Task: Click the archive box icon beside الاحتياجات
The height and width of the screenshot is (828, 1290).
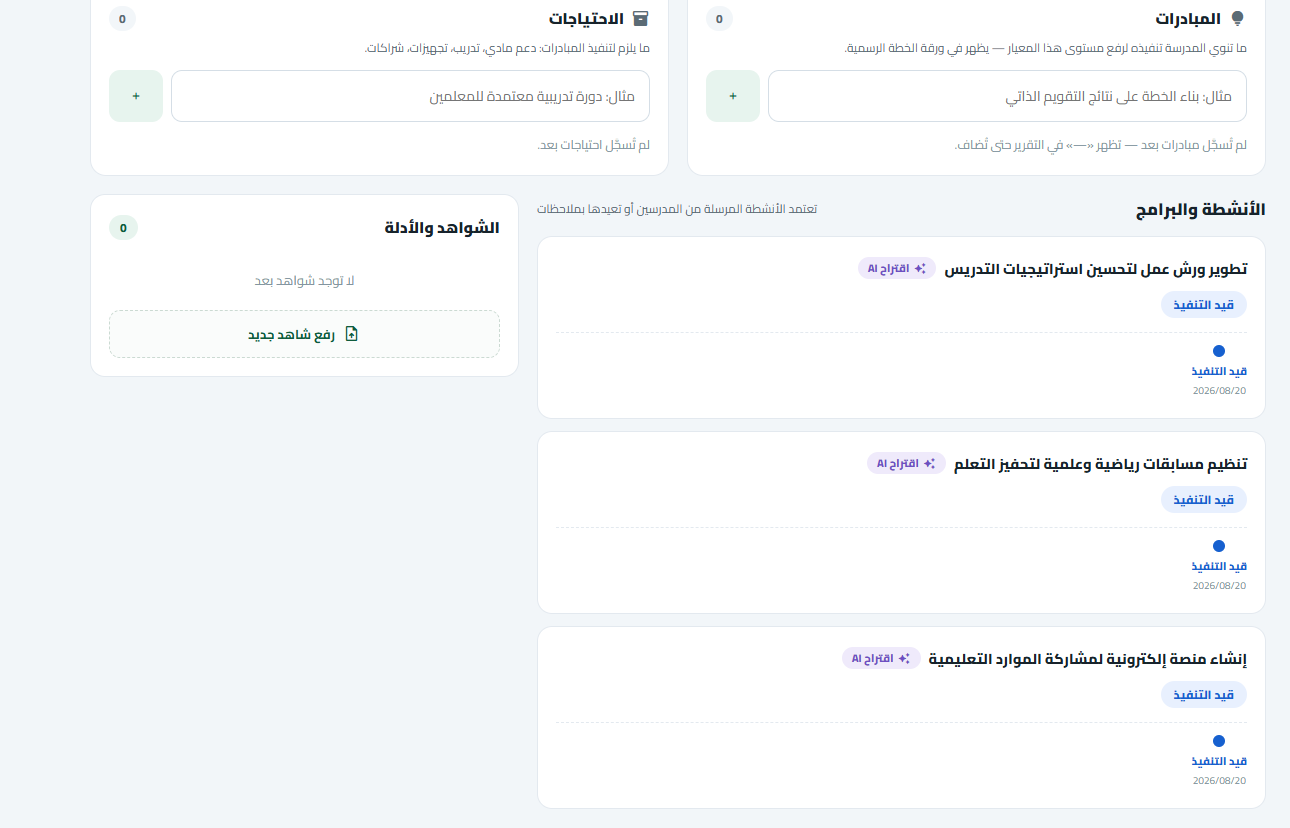Action: pos(641,19)
